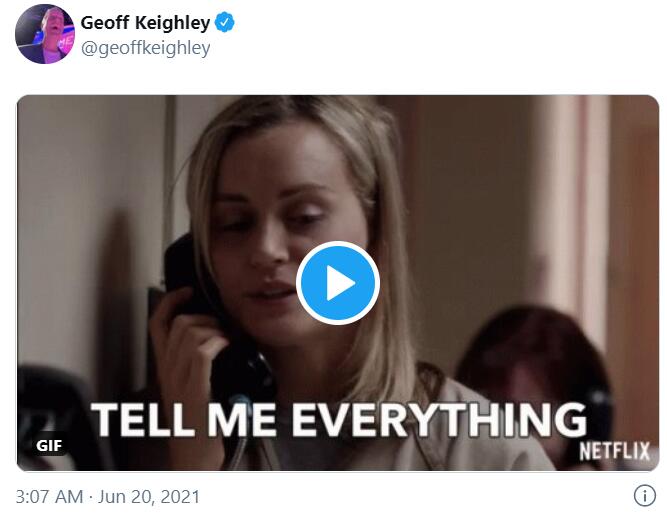Click the blue verified checkmark badge
Image resolution: width=667 pixels, height=513 pixels.
pos(225,23)
